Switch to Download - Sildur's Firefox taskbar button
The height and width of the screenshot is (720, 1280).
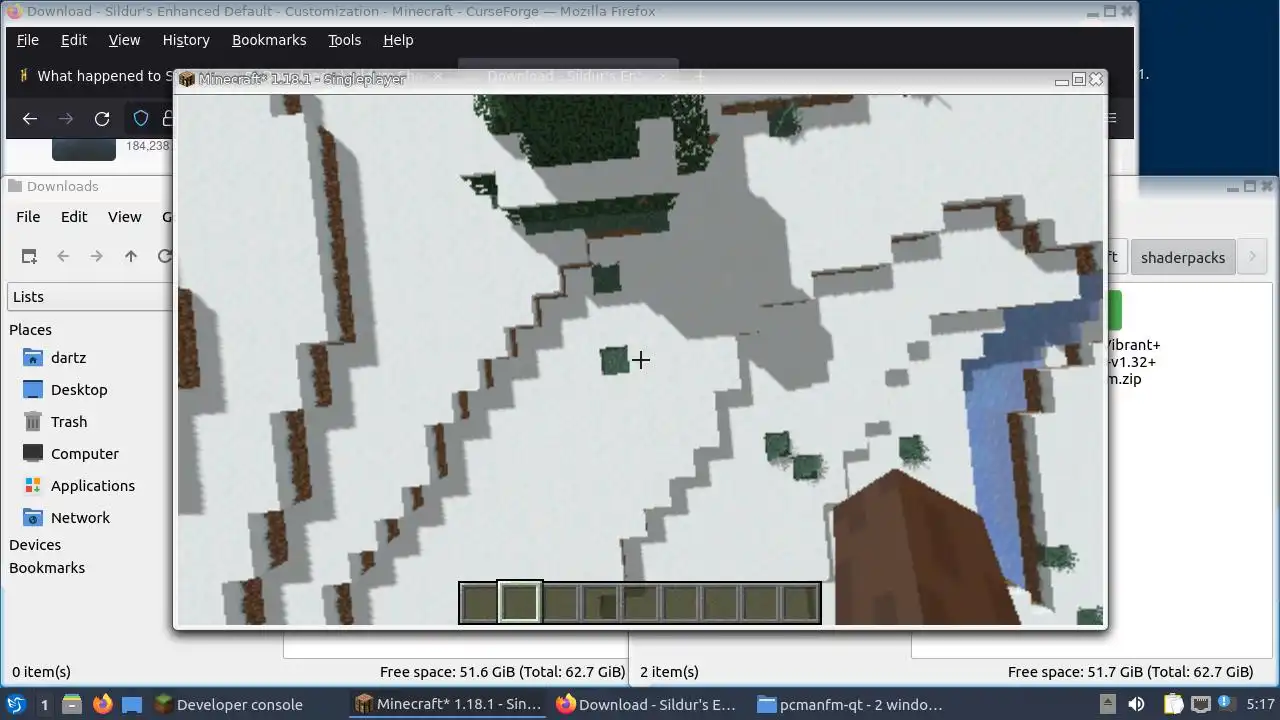coord(647,704)
